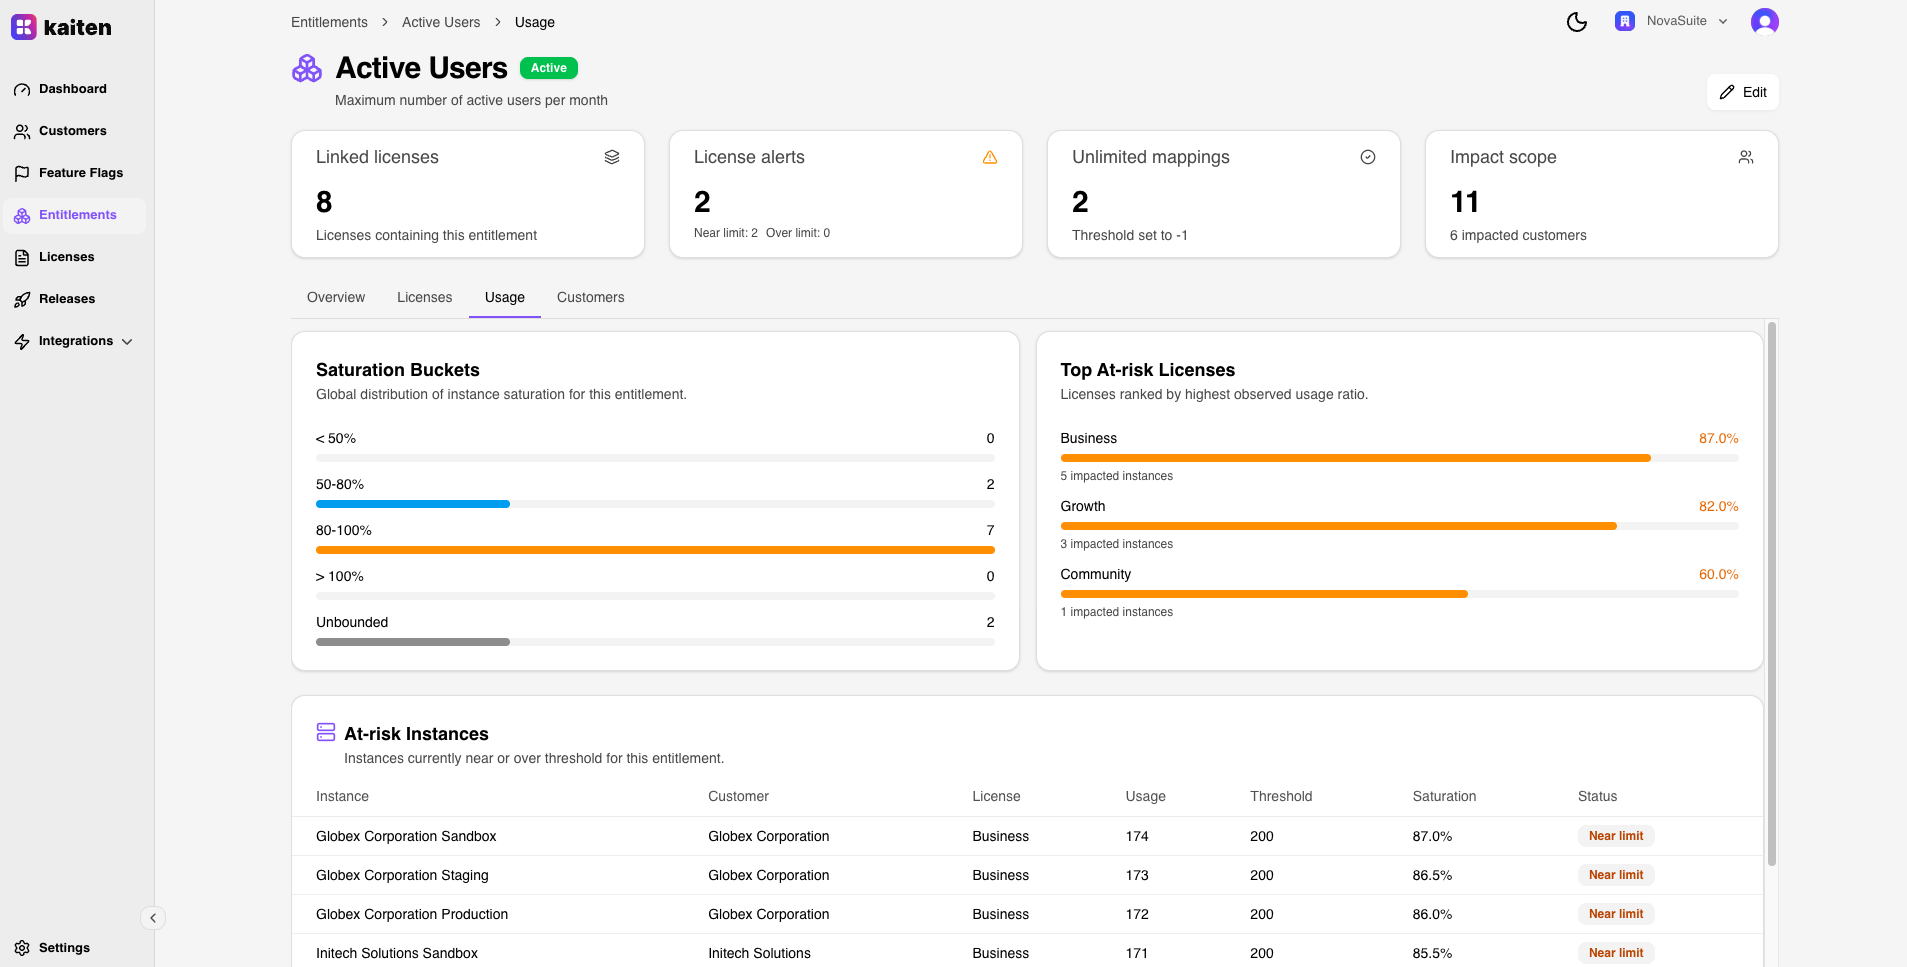Toggle dark mode with the moon icon
Screen dimensions: 1907x967
point(1576,22)
